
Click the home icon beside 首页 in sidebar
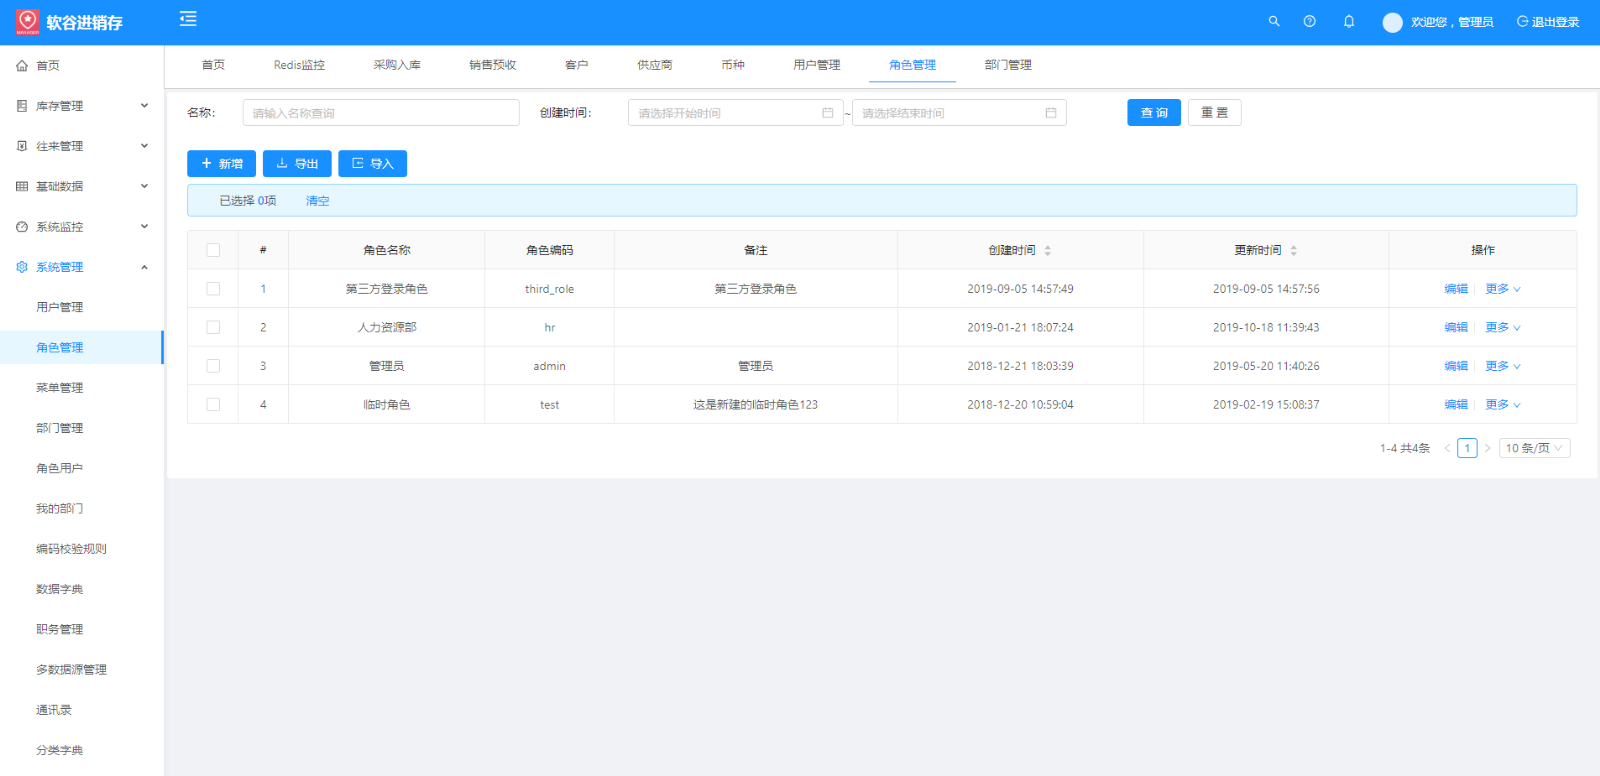coord(22,66)
